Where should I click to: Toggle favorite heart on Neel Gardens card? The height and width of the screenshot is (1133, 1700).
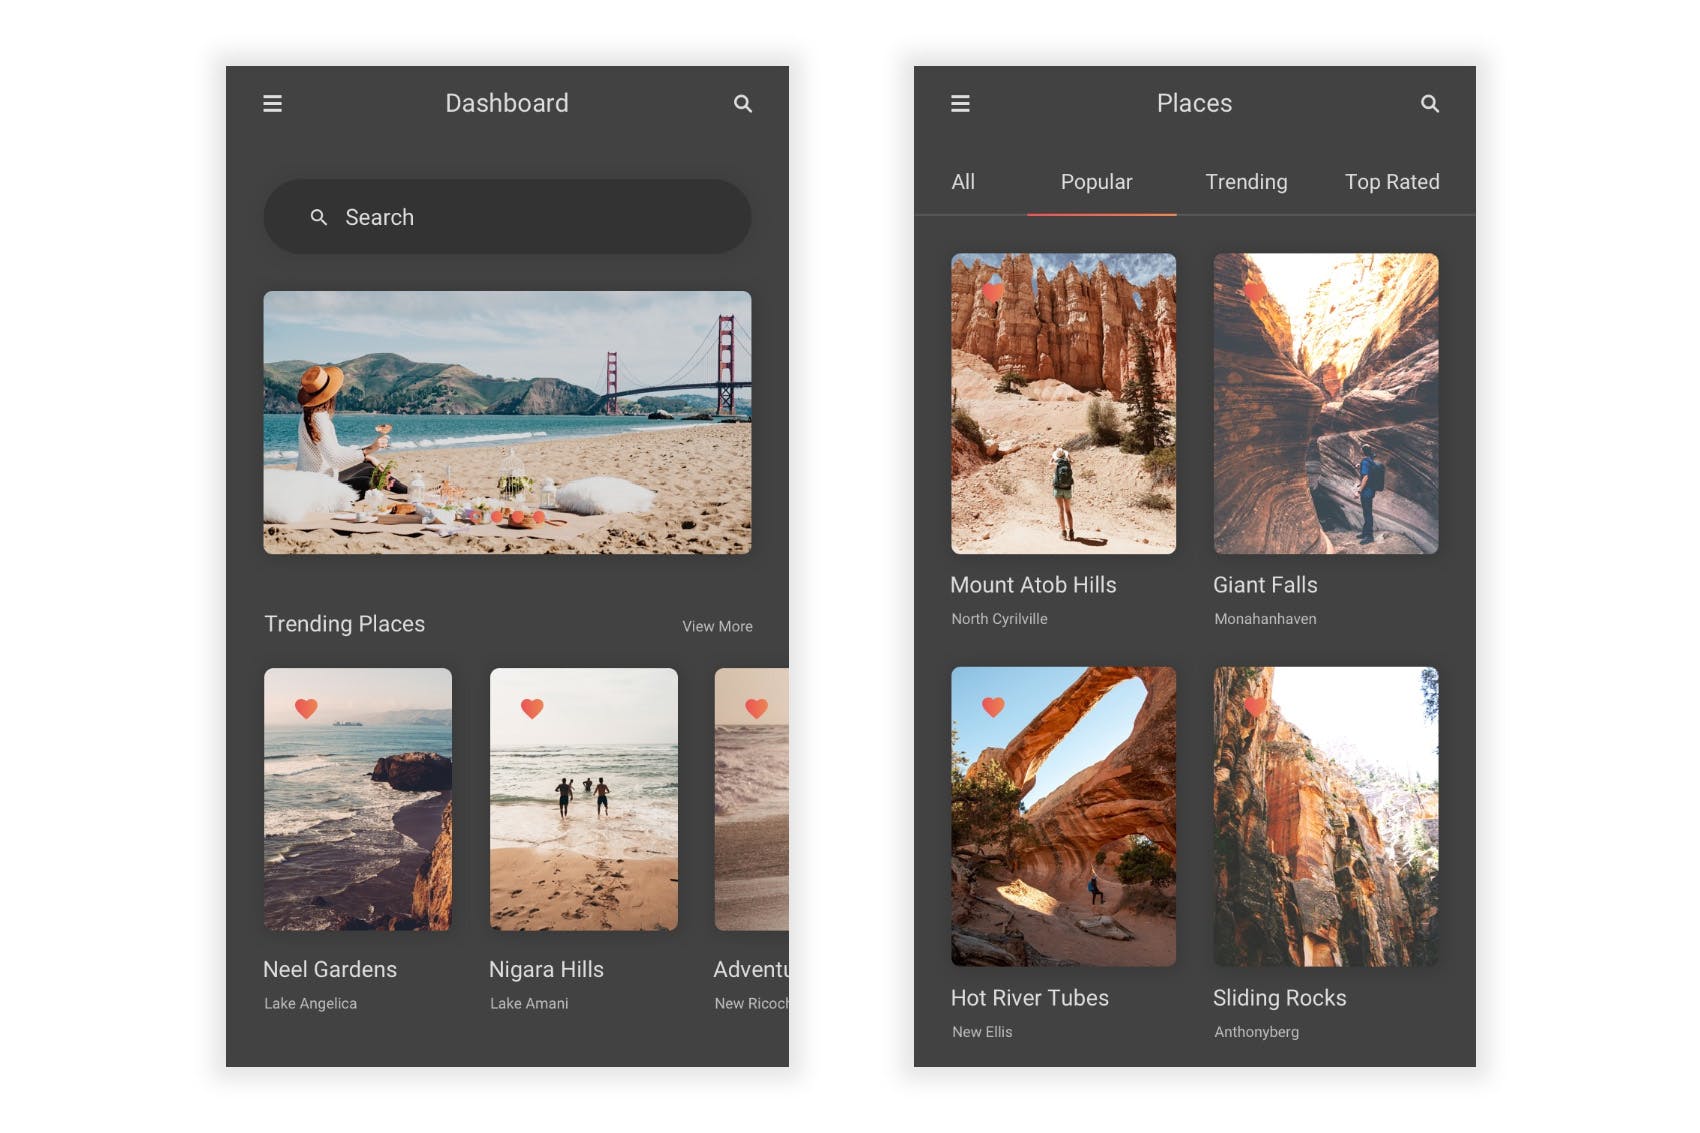[x=306, y=708]
